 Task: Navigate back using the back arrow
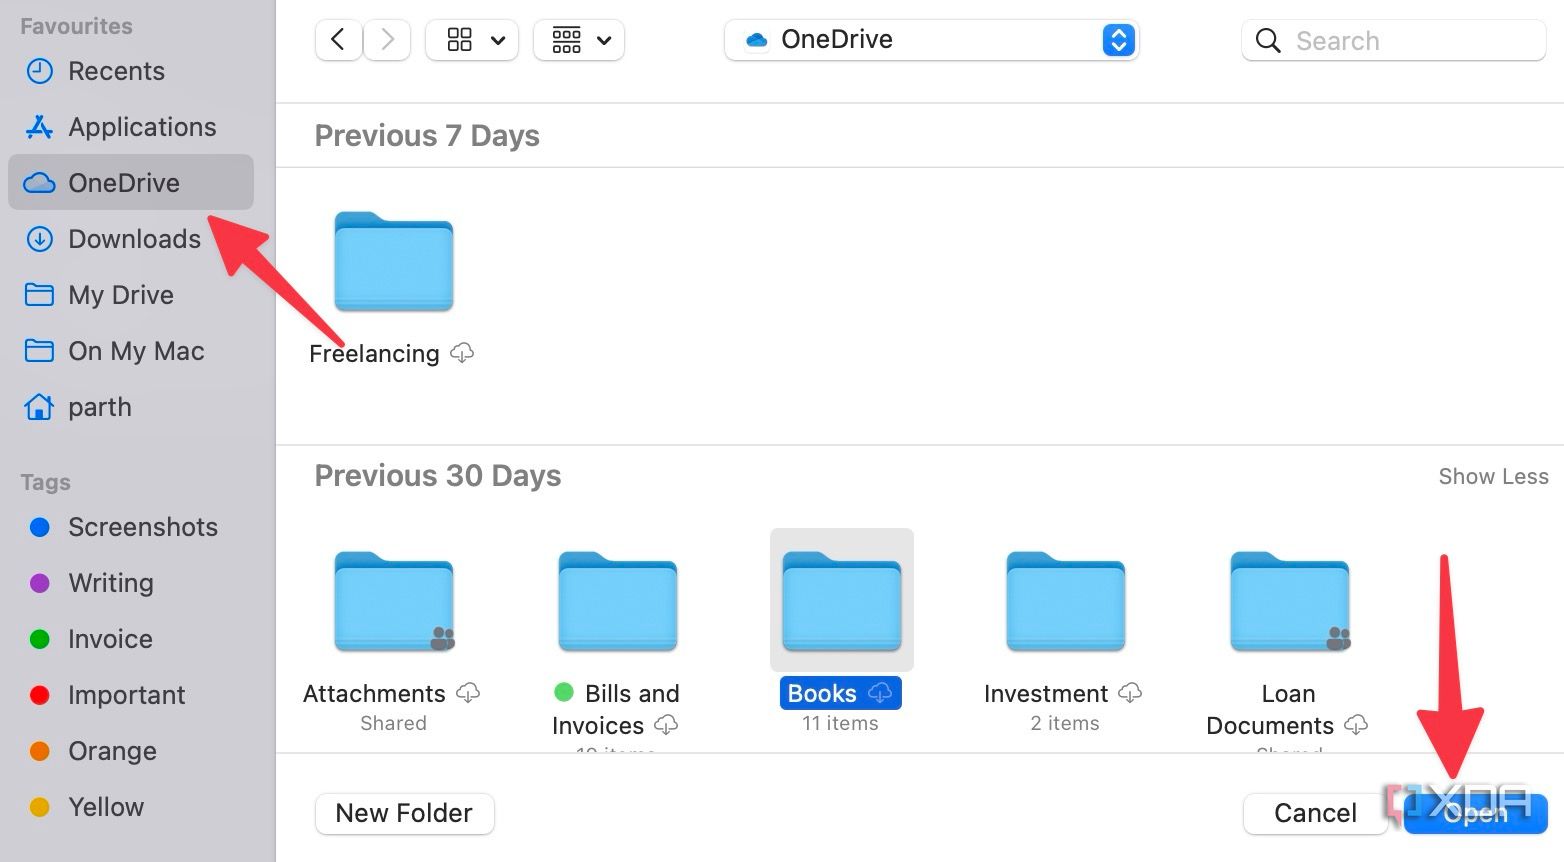pos(337,39)
